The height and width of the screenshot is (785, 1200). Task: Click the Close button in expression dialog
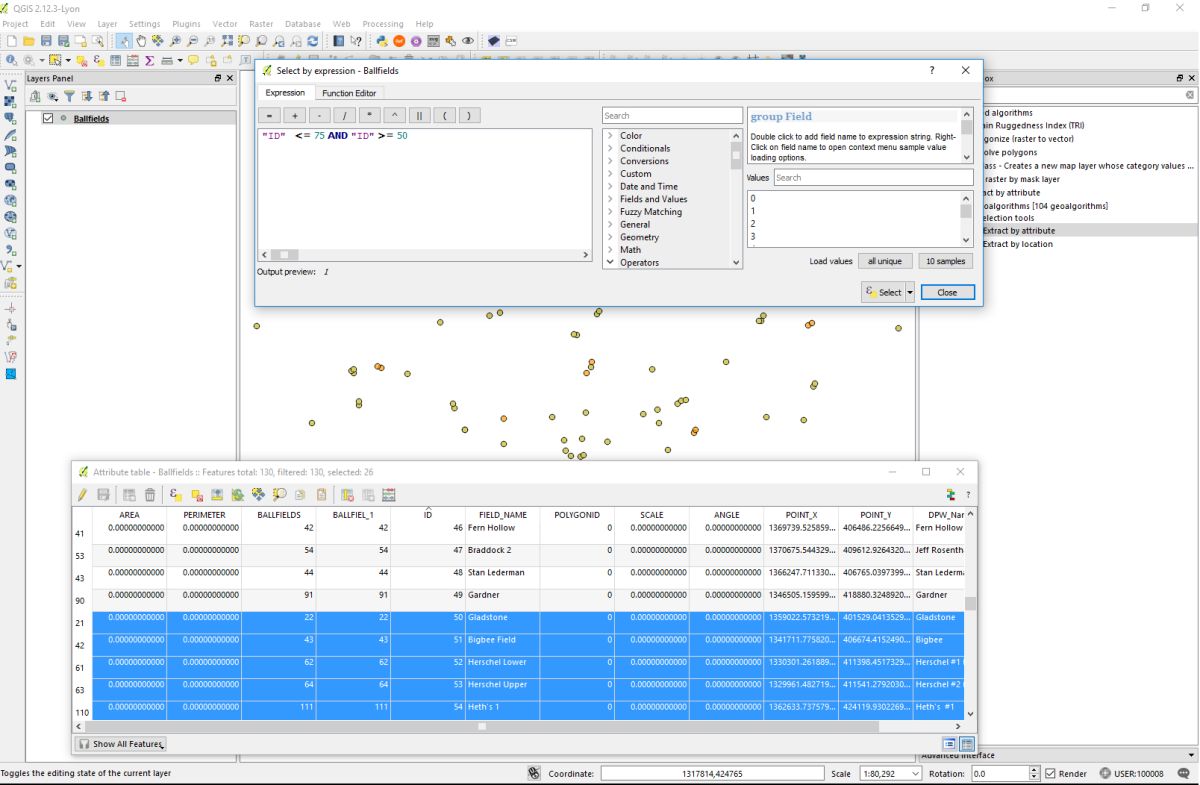(x=947, y=292)
